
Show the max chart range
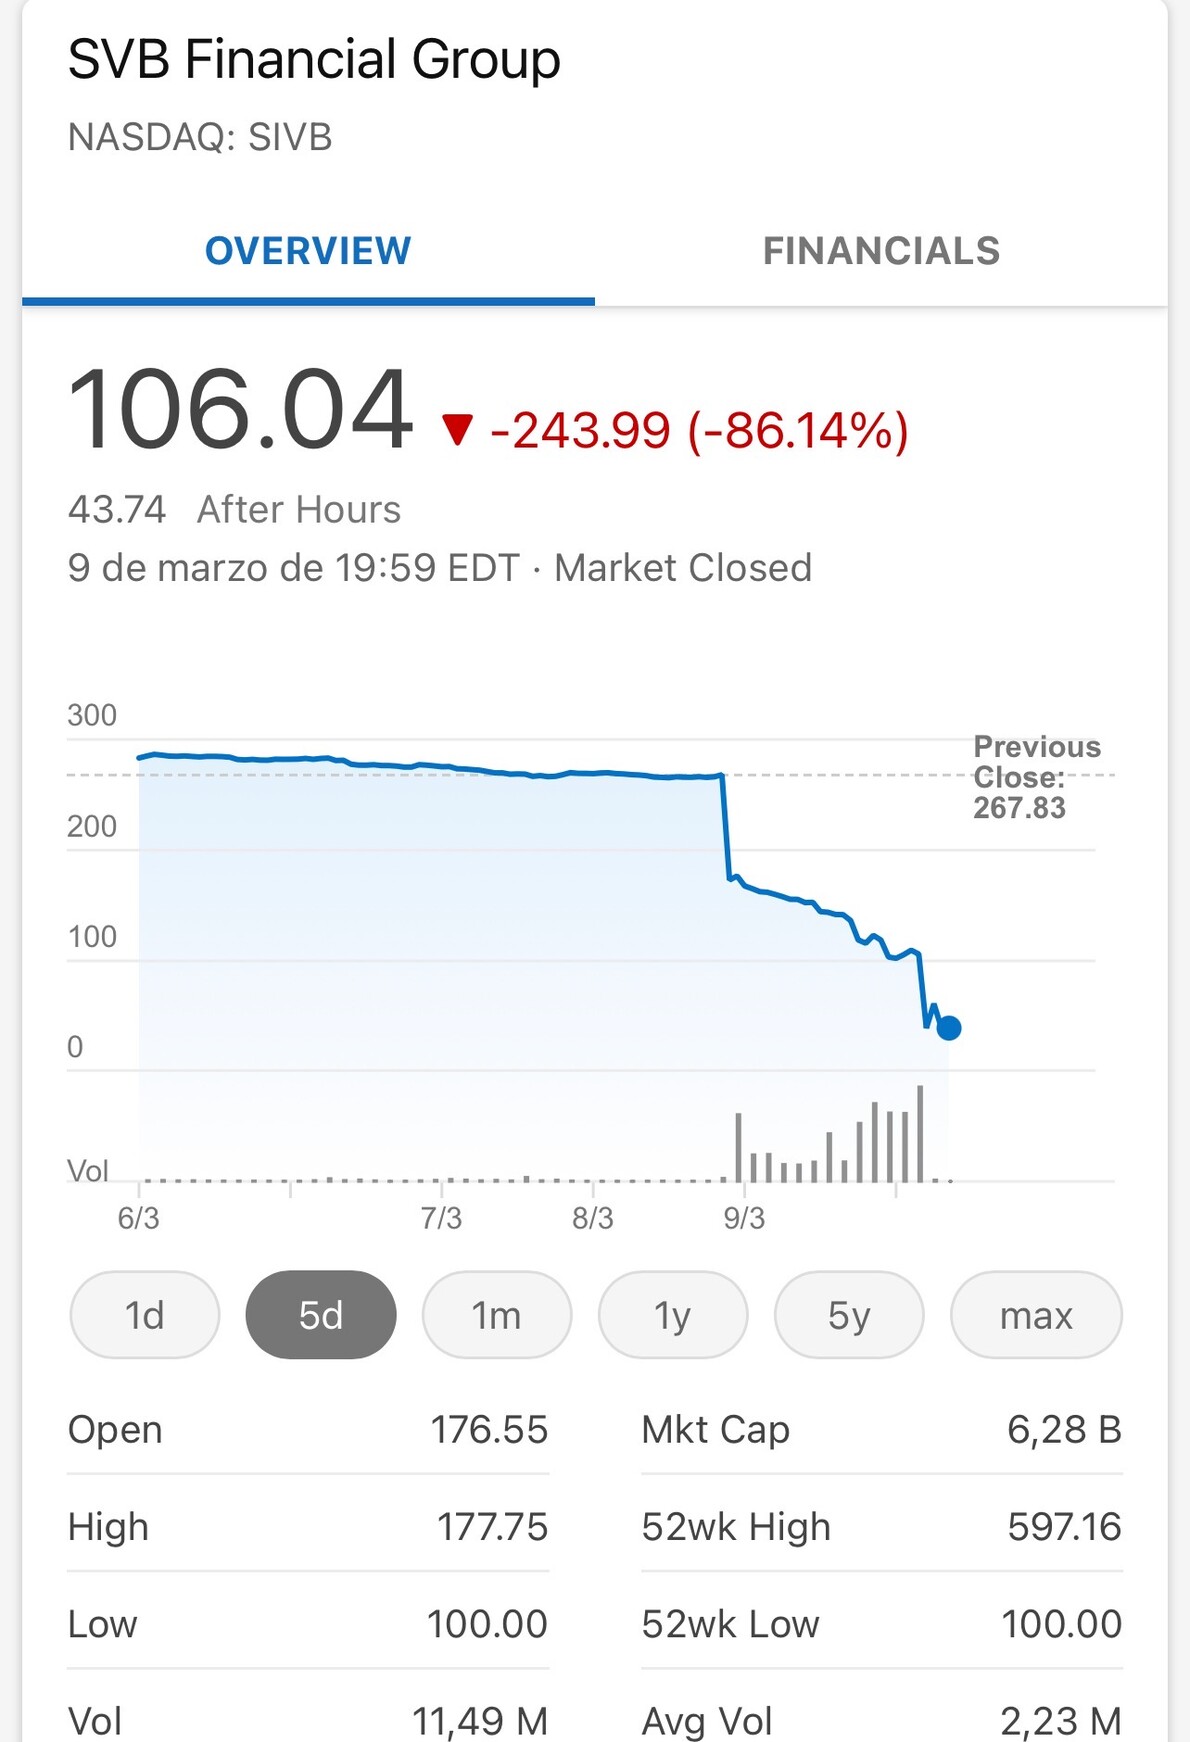tap(1036, 1315)
